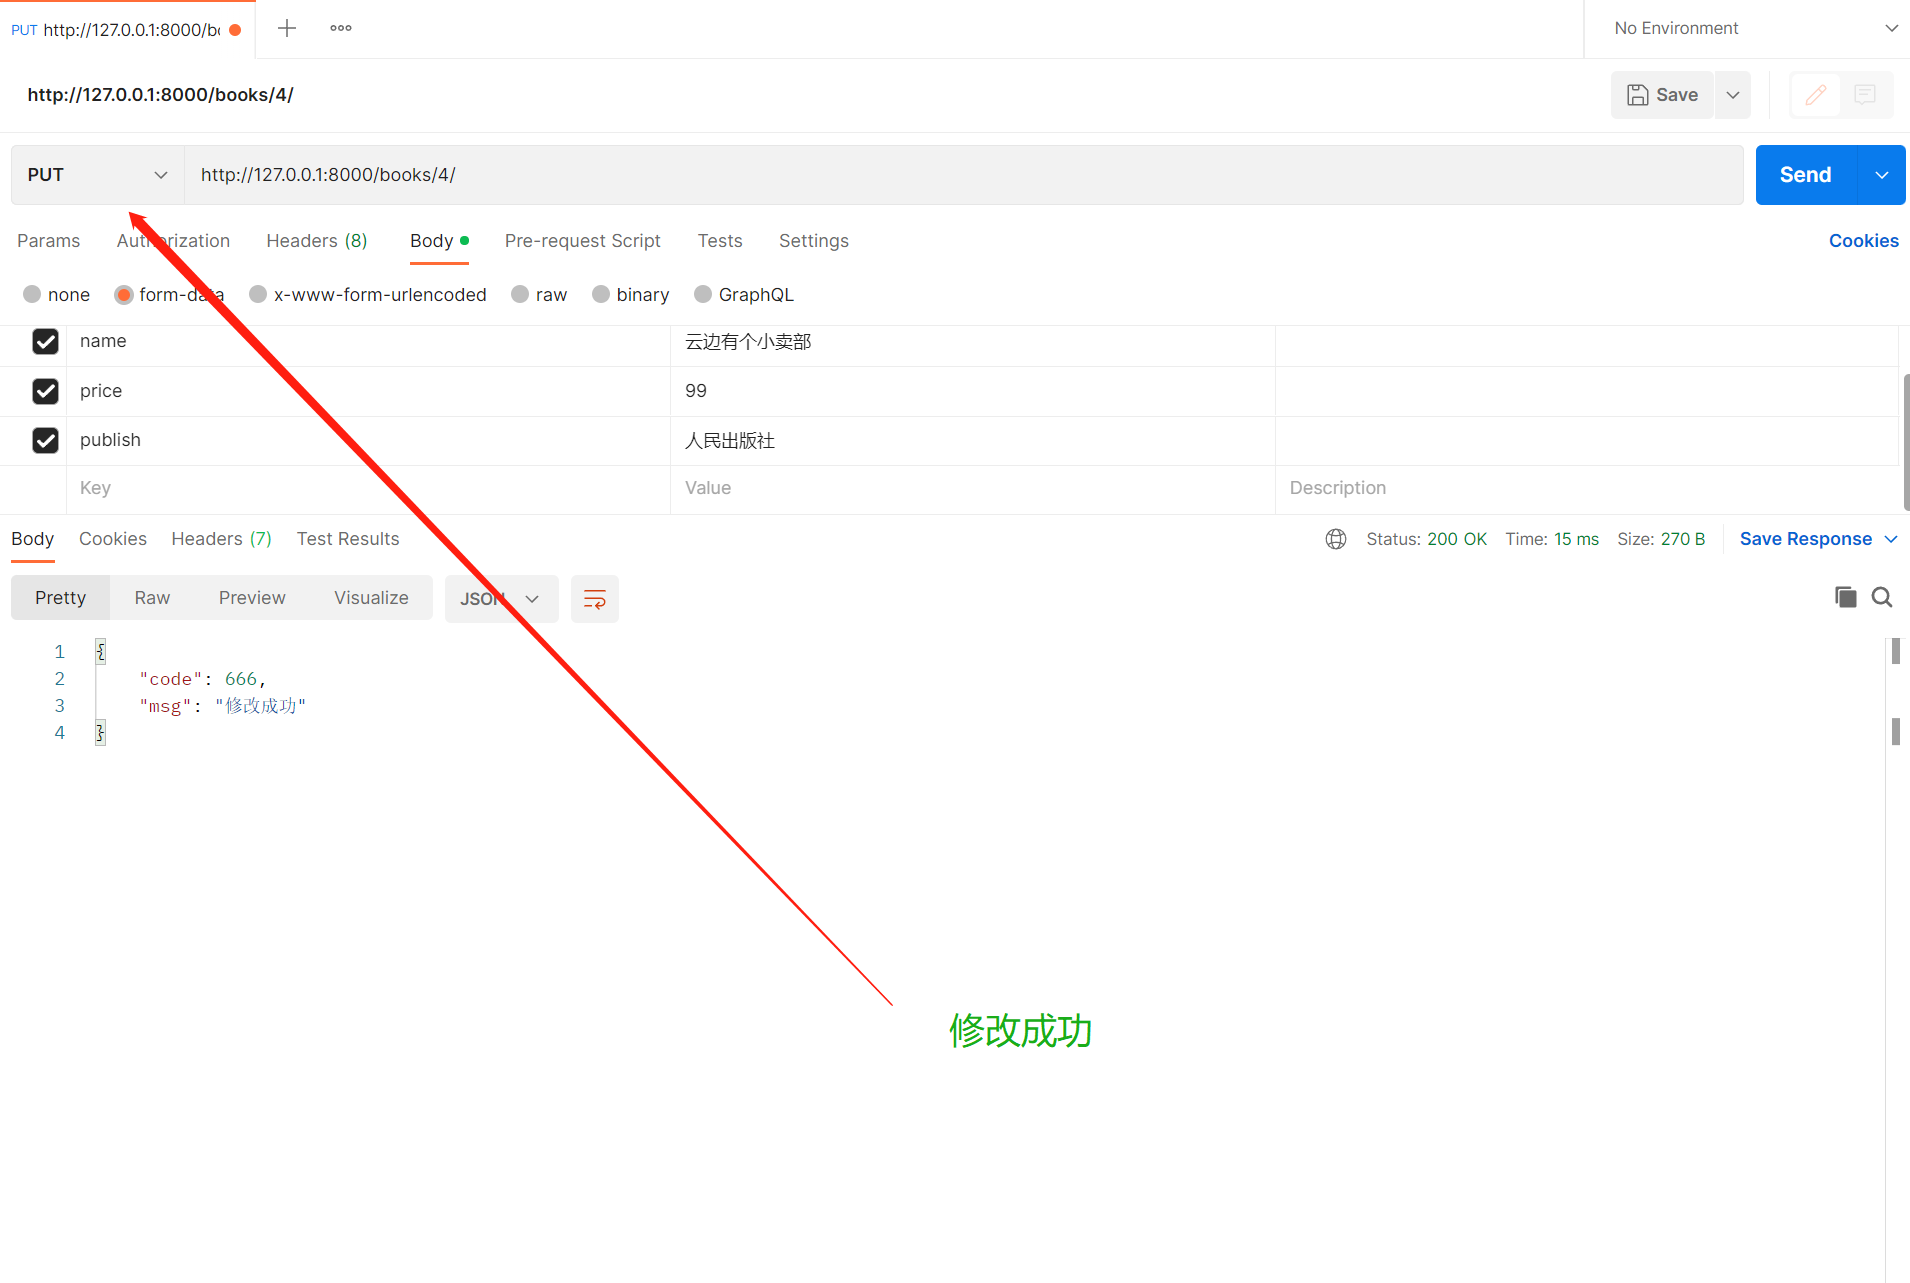The width and height of the screenshot is (1910, 1283).
Task: Click response line "code": 666
Action: coord(203,679)
